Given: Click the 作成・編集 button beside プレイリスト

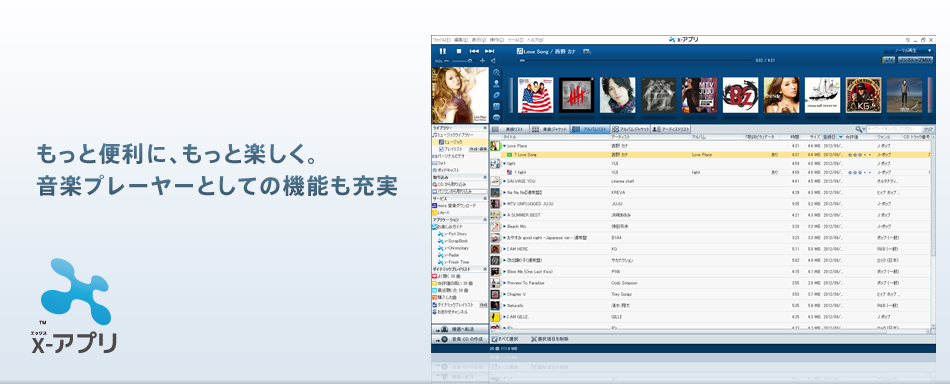Looking at the screenshot, I should click(x=478, y=148).
